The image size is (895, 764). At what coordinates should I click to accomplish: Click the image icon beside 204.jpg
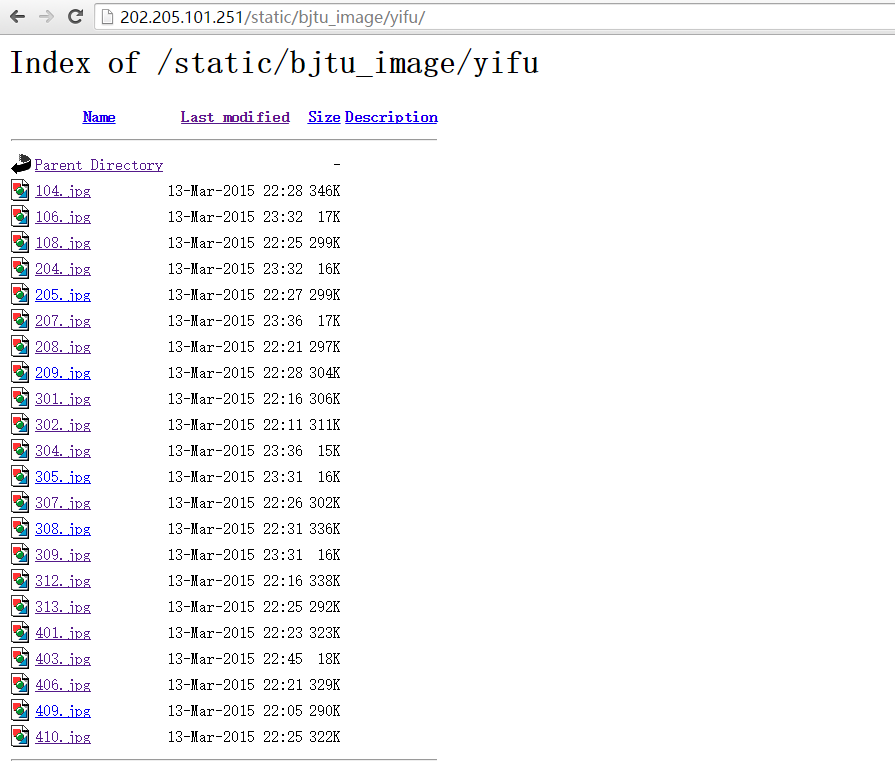20,268
